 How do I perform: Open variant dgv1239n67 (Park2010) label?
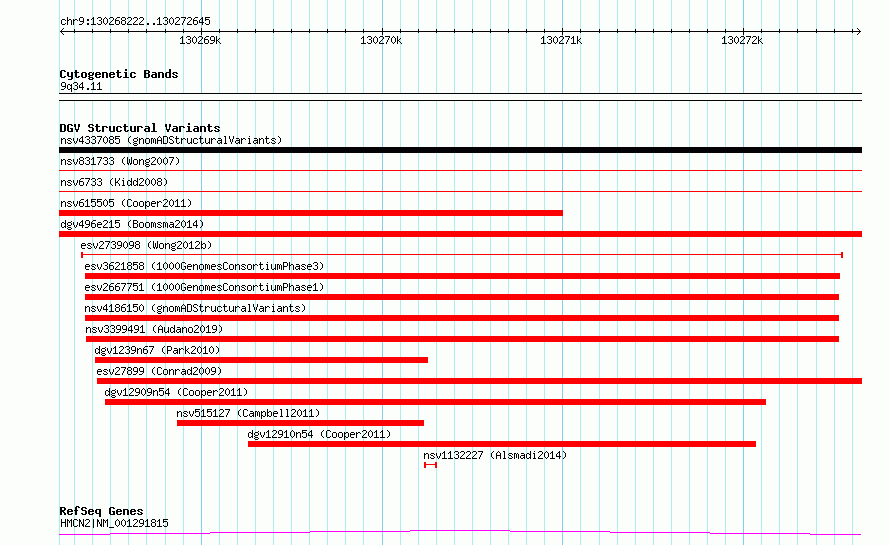157,350
